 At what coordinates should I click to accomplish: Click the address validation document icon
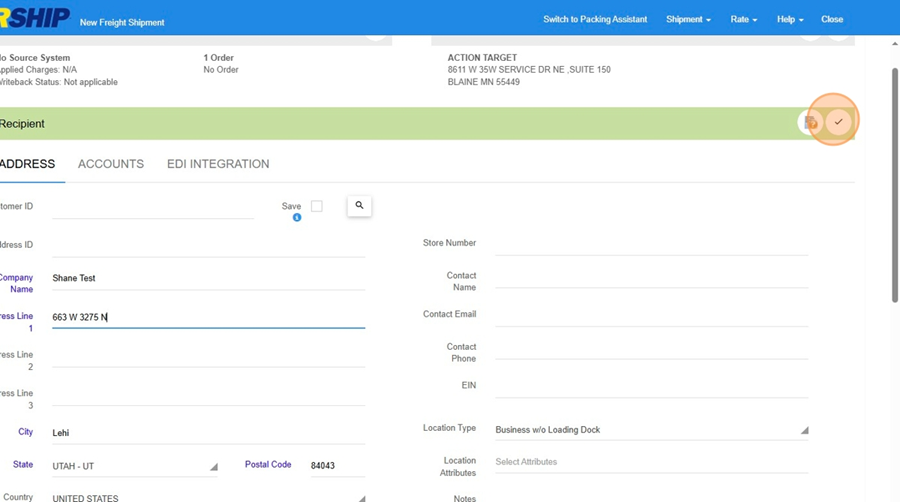811,122
